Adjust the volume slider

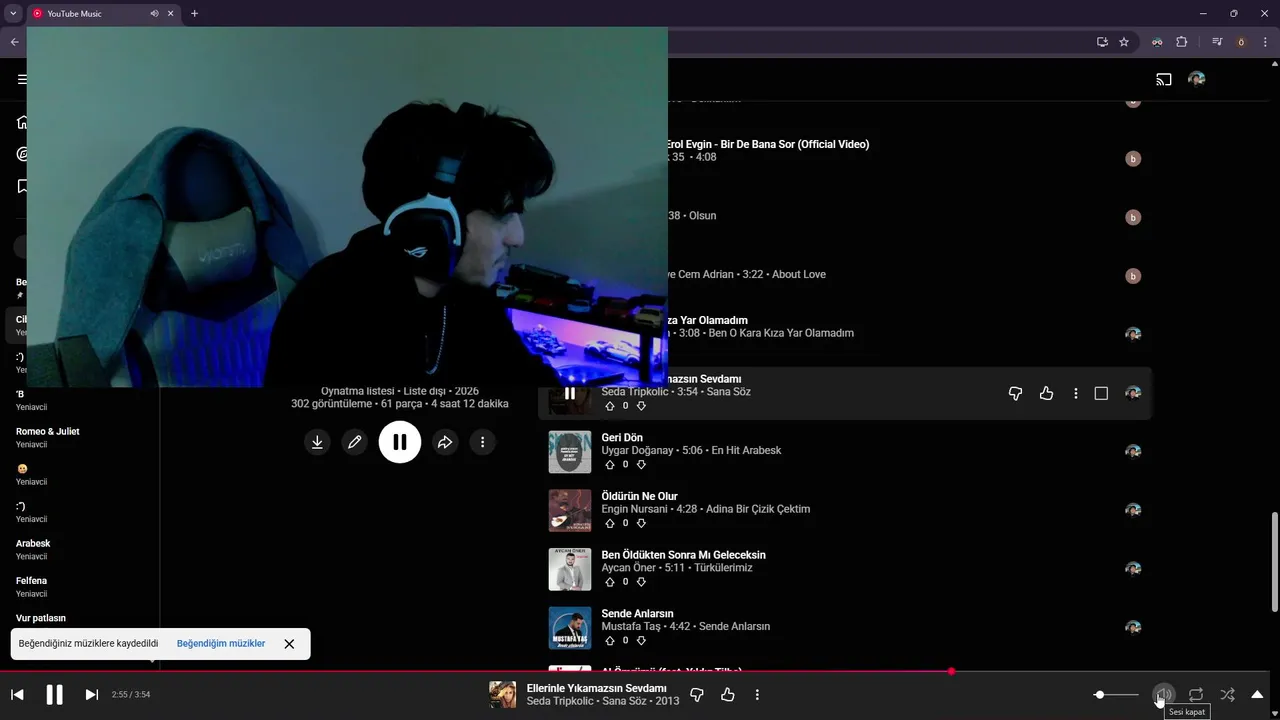click(1116, 695)
